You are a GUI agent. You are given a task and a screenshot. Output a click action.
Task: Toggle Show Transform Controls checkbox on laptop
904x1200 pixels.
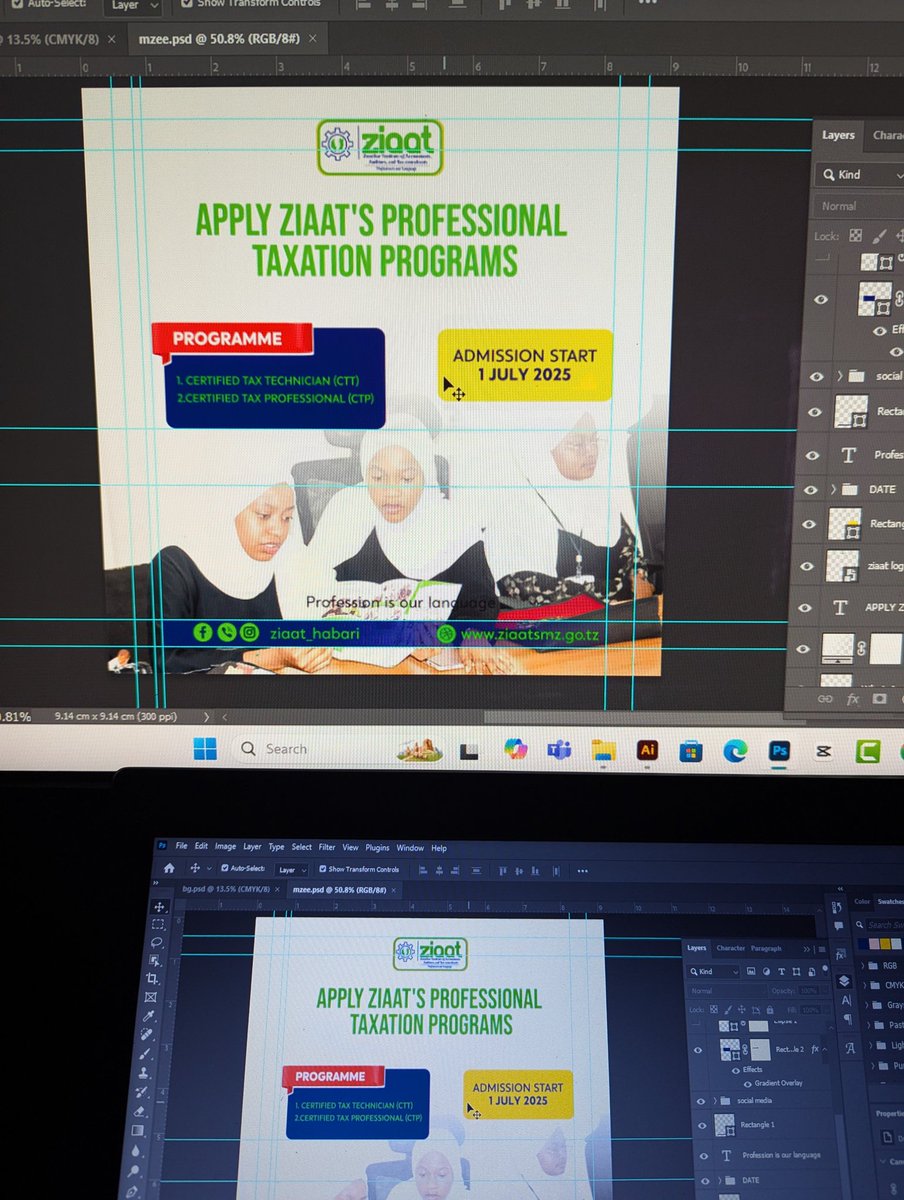pos(322,869)
